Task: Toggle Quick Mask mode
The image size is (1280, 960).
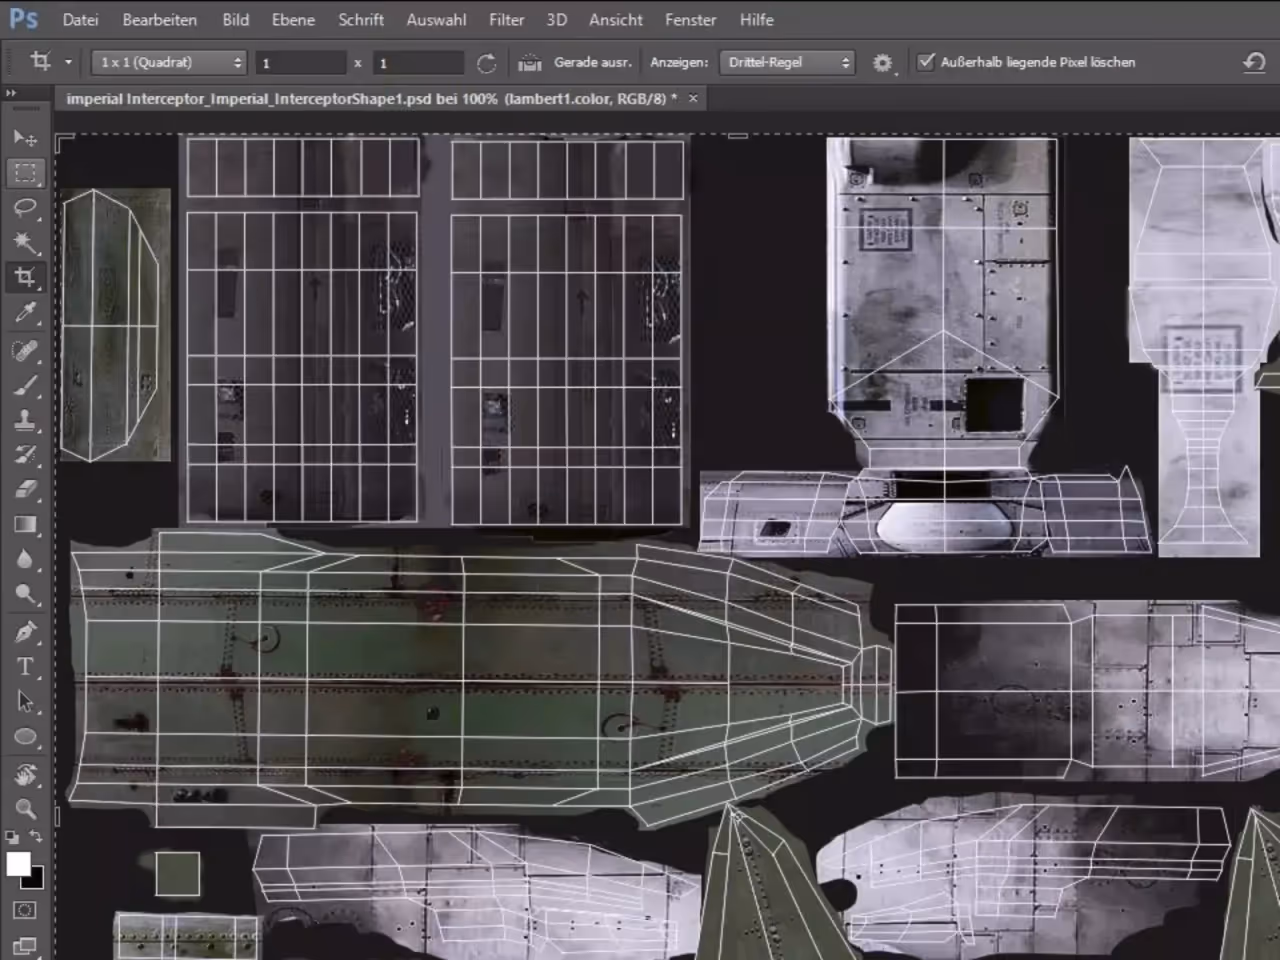Action: pos(25,910)
